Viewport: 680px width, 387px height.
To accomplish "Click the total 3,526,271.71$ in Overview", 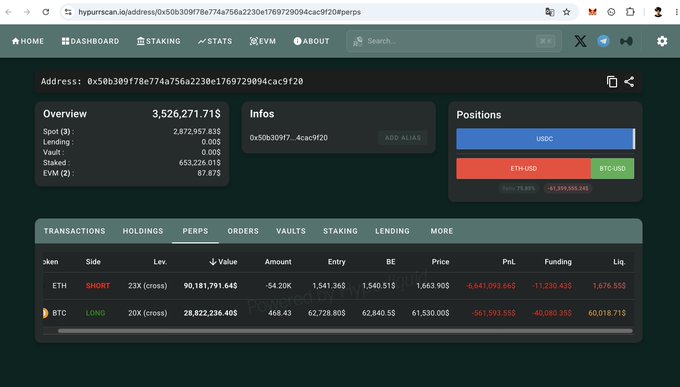I will click(x=186, y=114).
